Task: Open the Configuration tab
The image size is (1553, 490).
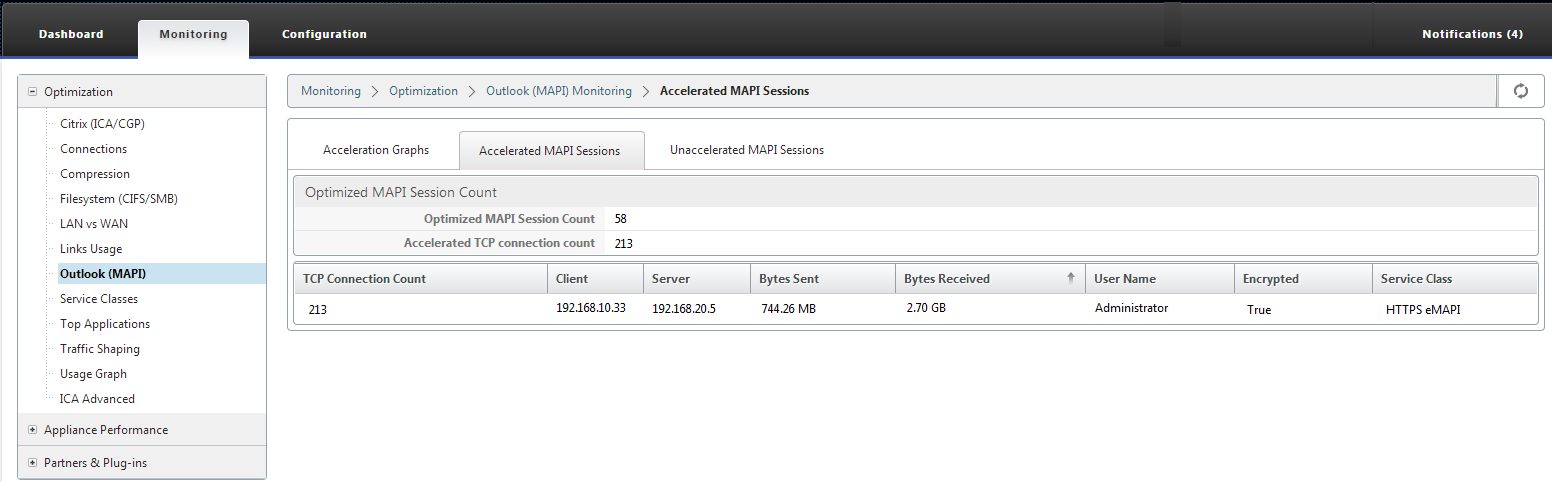Action: 324,35
